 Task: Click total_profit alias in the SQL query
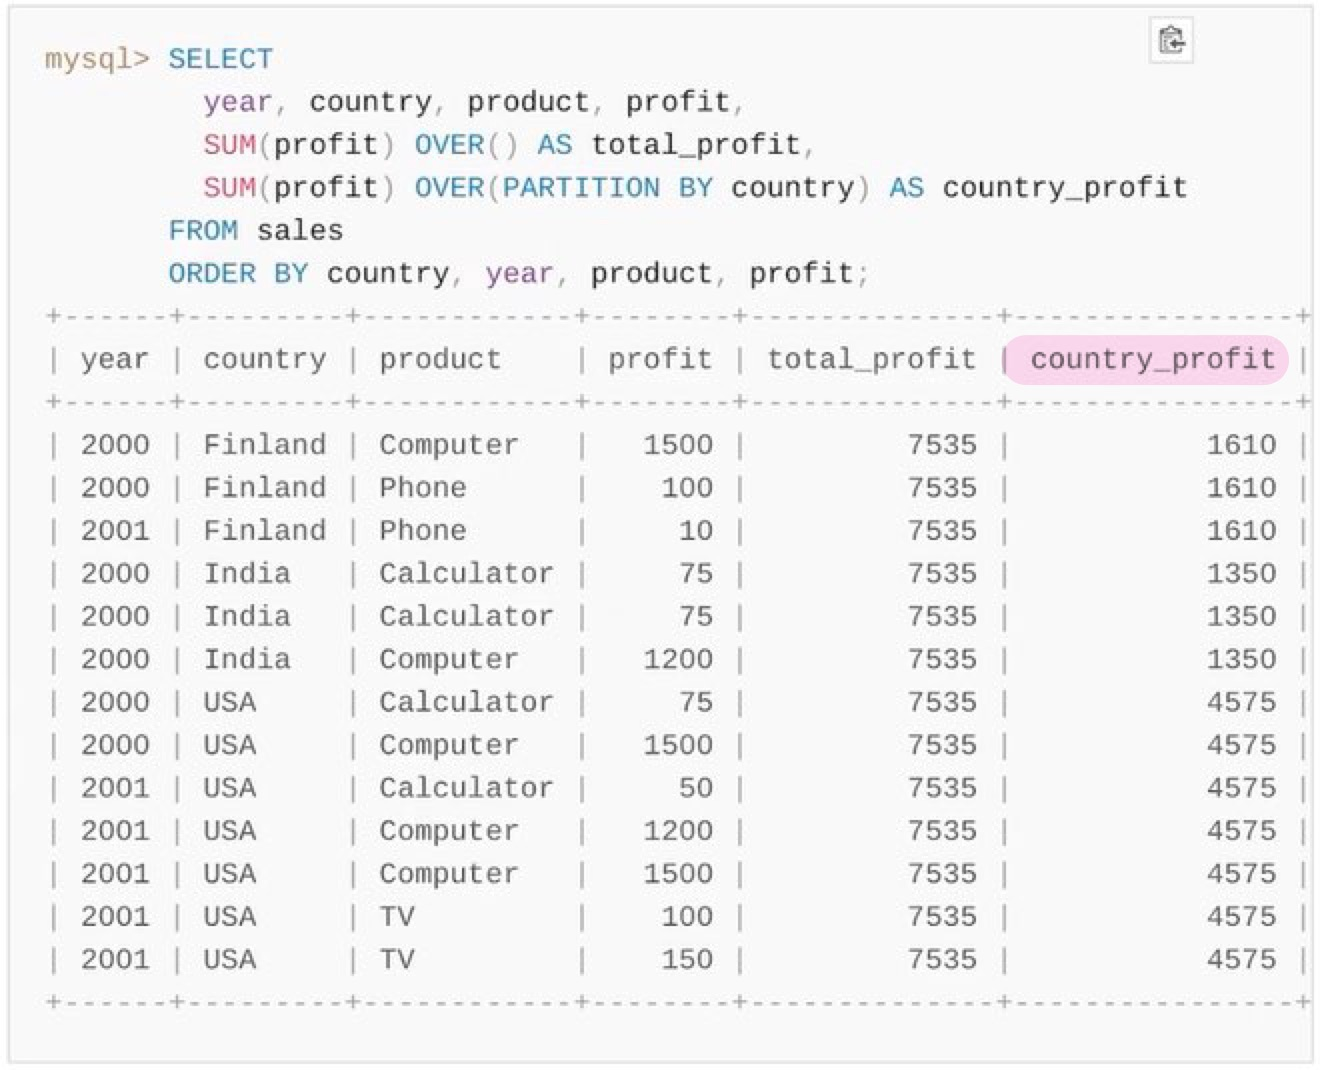[695, 145]
